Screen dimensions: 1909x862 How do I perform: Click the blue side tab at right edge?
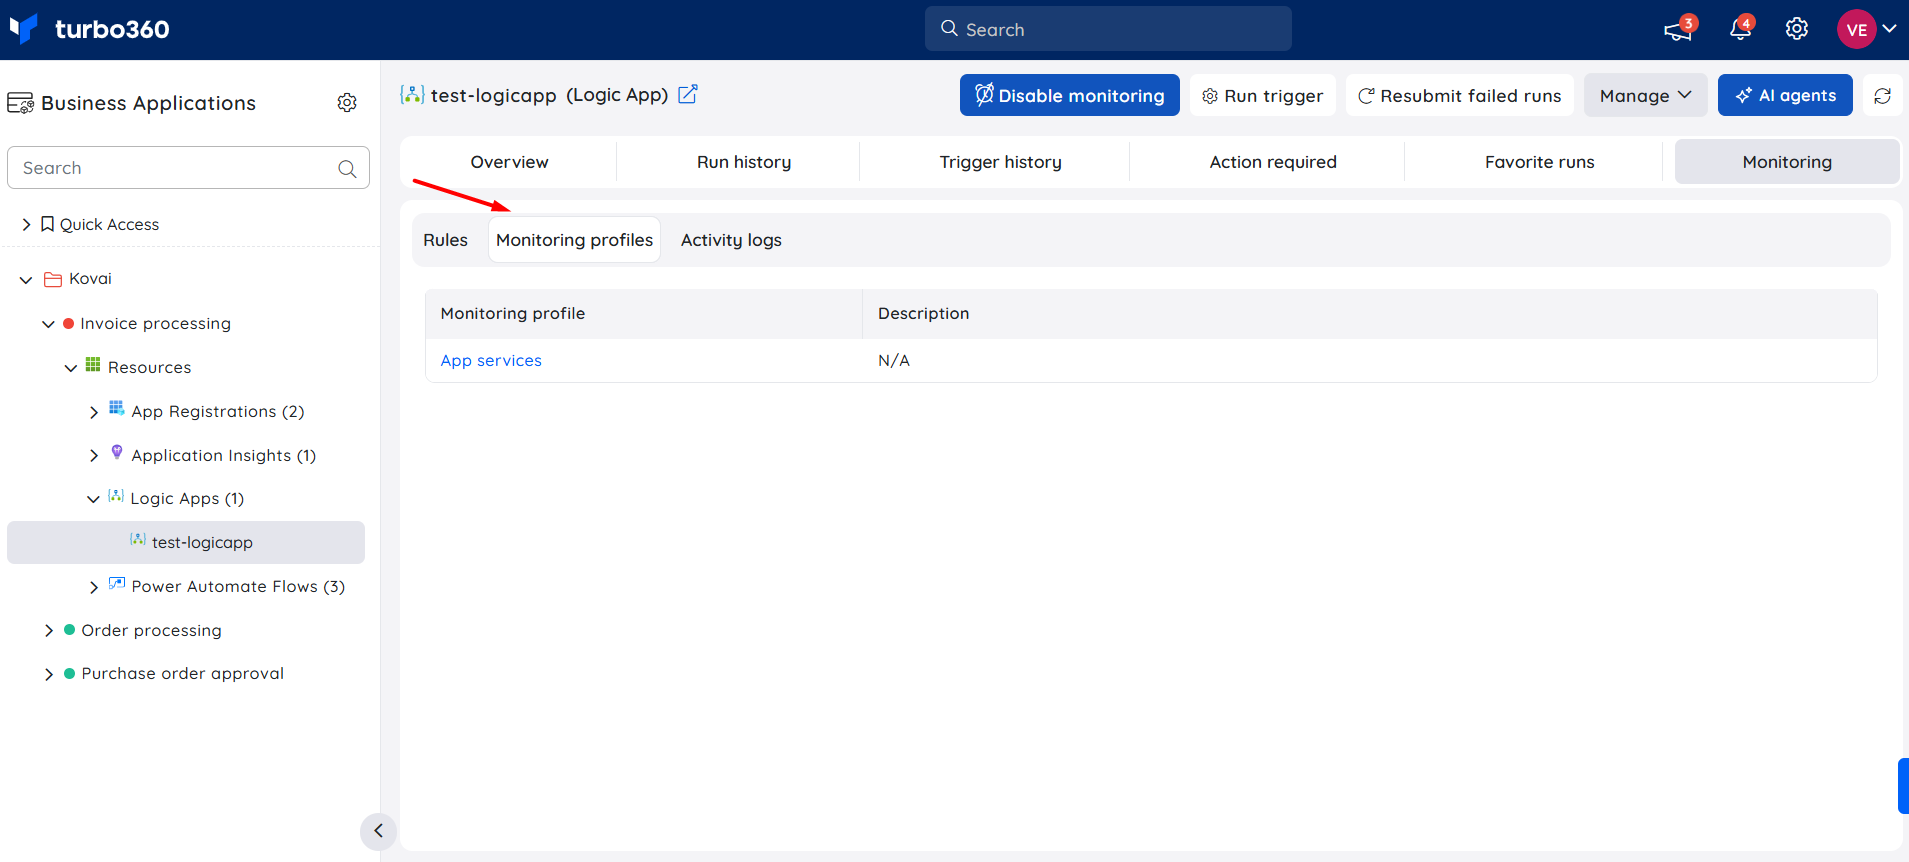pos(1903,786)
